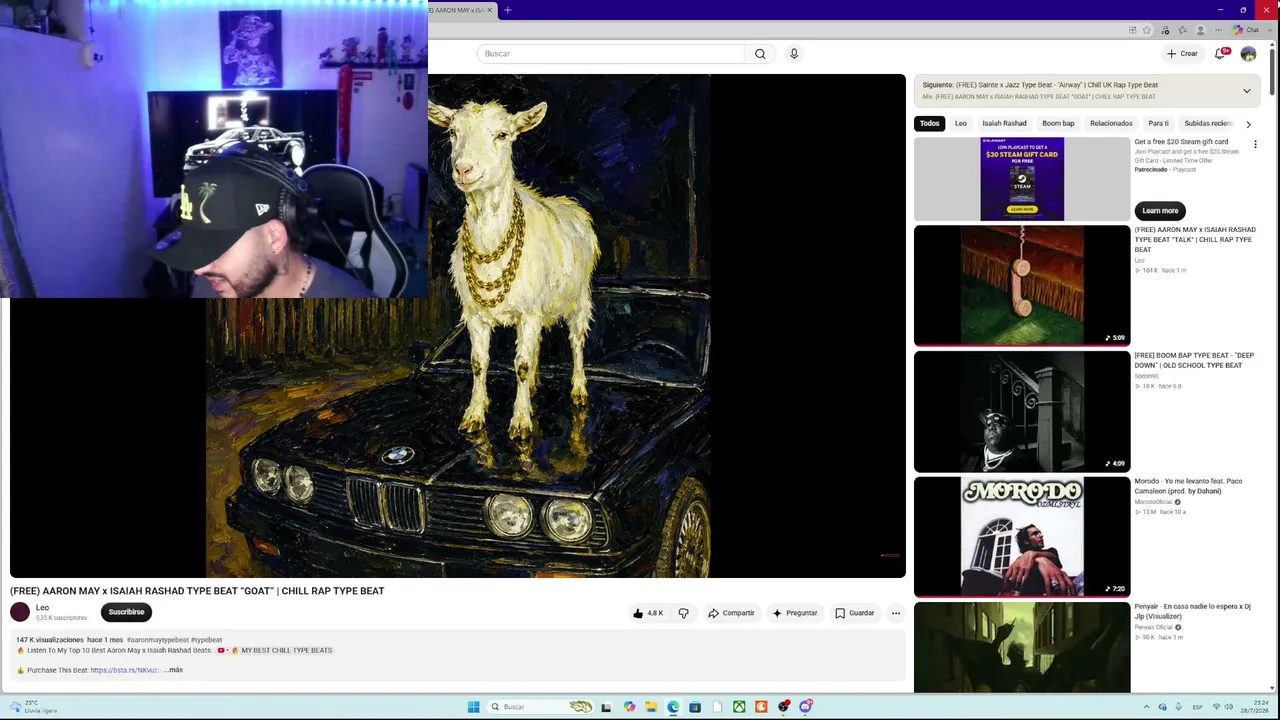Open the Steam gift card ad thumbnail
The image size is (1280, 720).
pyautogui.click(x=1022, y=179)
